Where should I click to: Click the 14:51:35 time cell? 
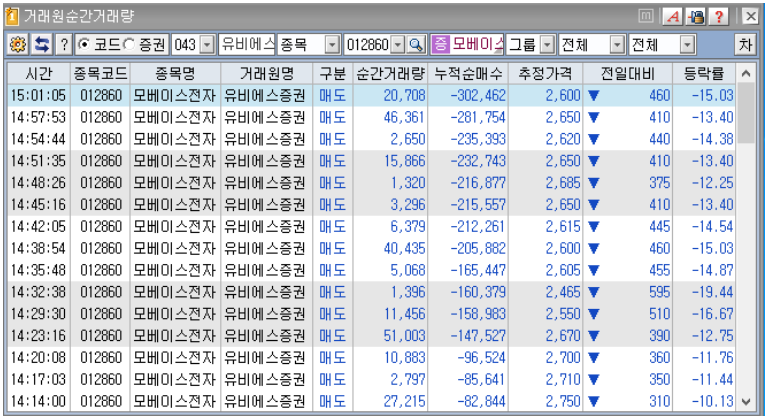pyautogui.click(x=38, y=161)
